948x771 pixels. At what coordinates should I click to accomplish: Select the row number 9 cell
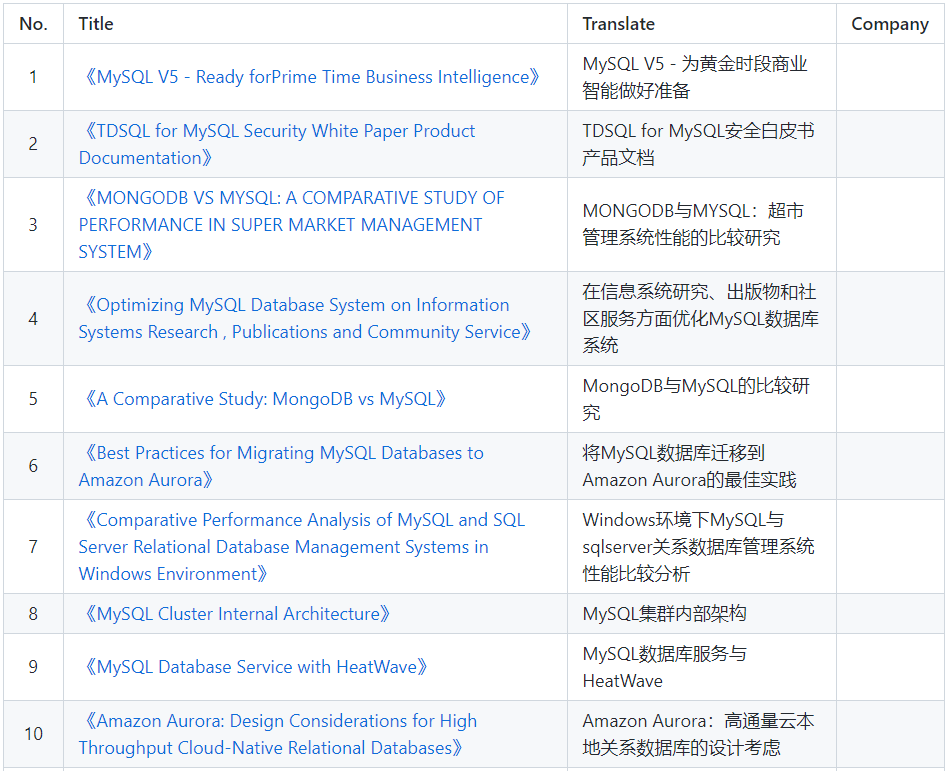point(33,667)
